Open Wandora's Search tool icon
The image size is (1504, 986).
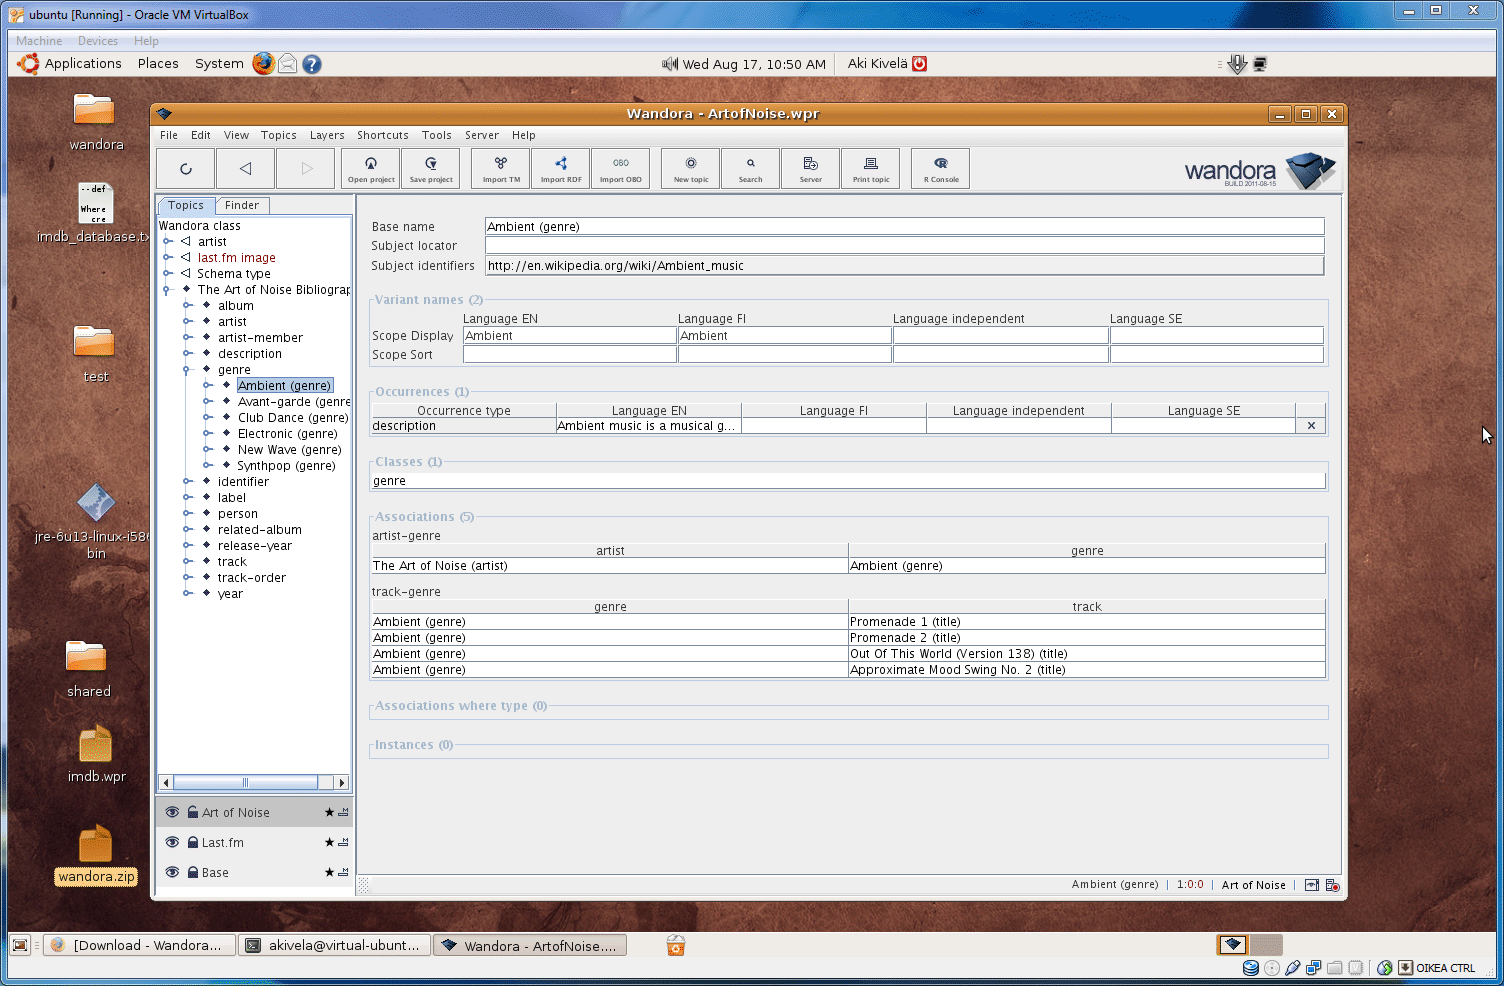tap(750, 168)
